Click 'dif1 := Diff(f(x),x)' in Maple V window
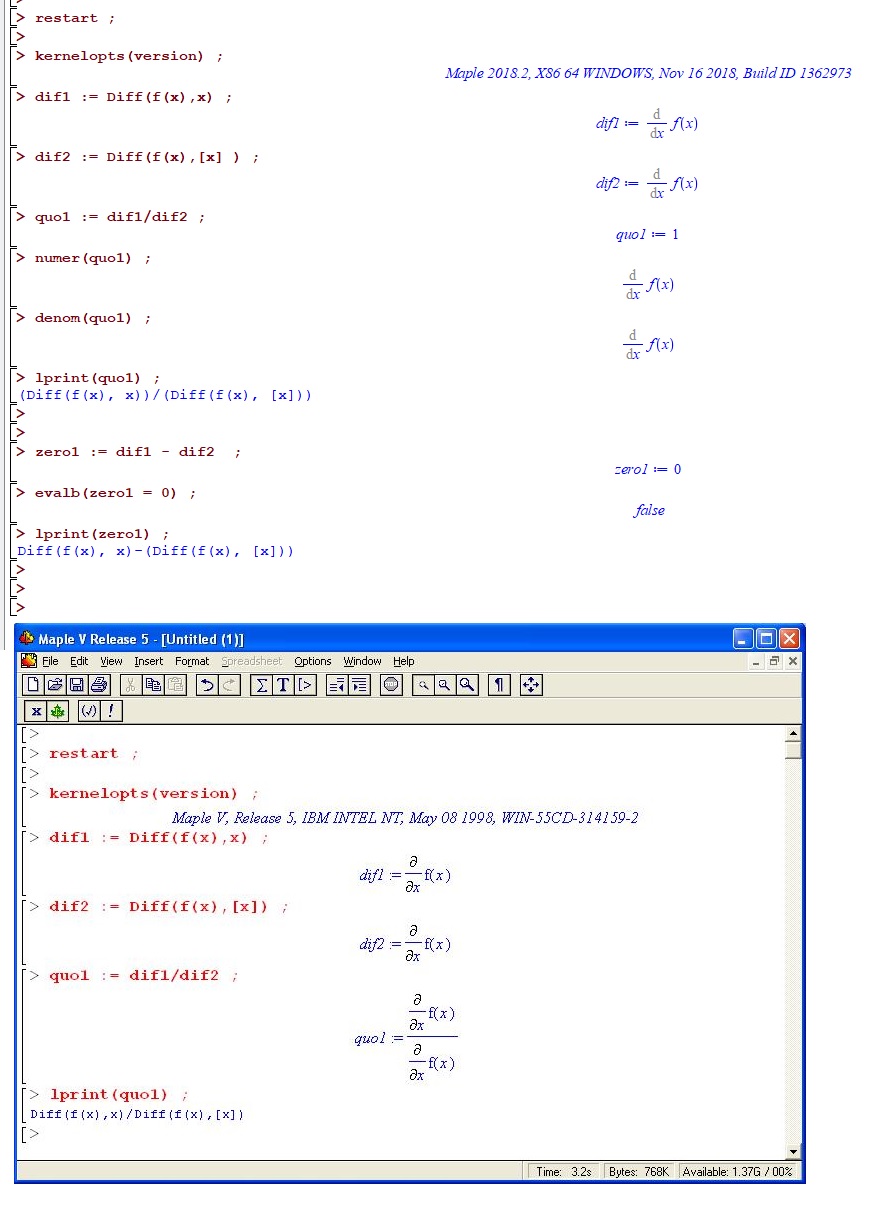 pyautogui.click(x=148, y=838)
